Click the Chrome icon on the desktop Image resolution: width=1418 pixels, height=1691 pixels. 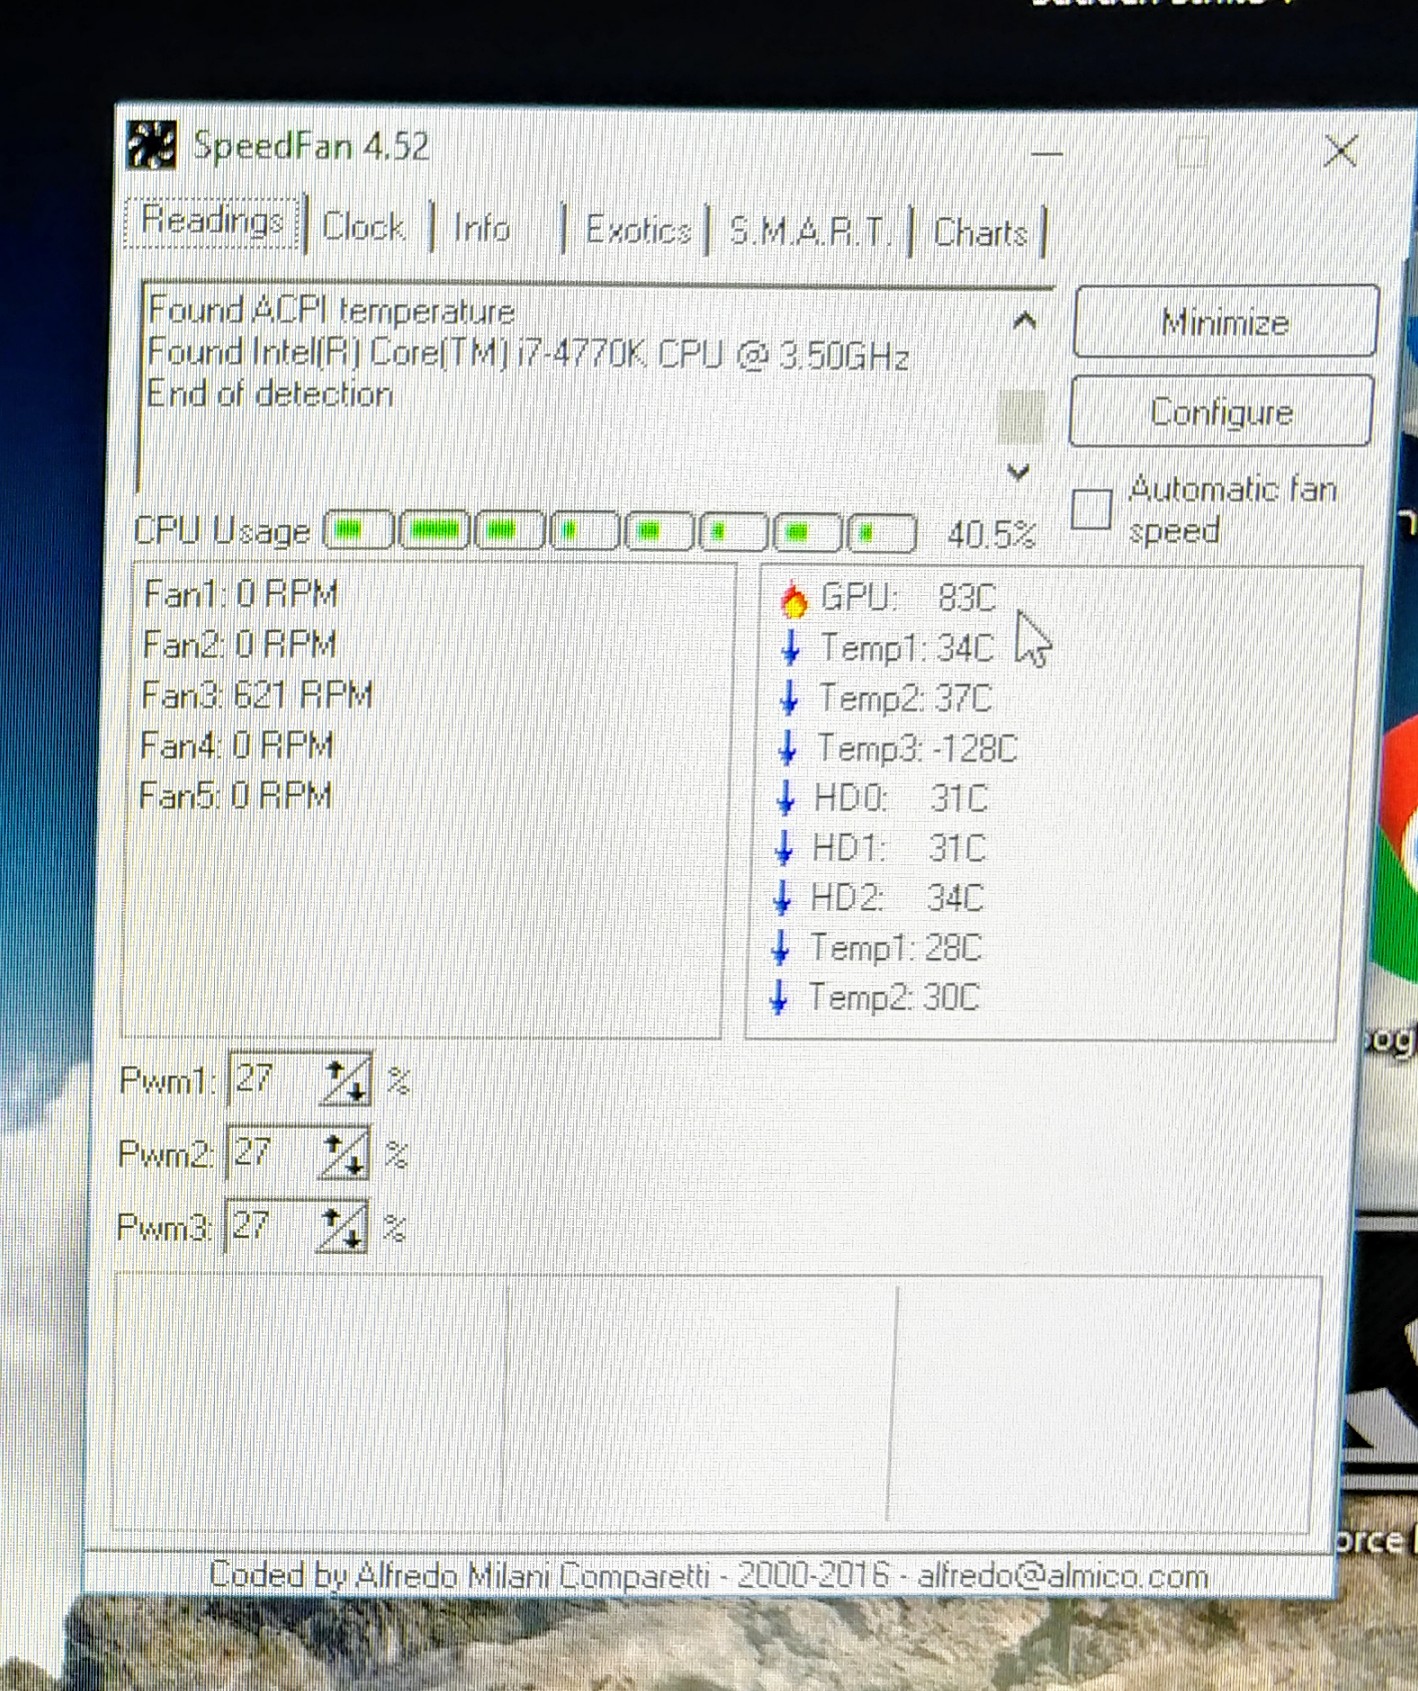pyautogui.click(x=1400, y=850)
